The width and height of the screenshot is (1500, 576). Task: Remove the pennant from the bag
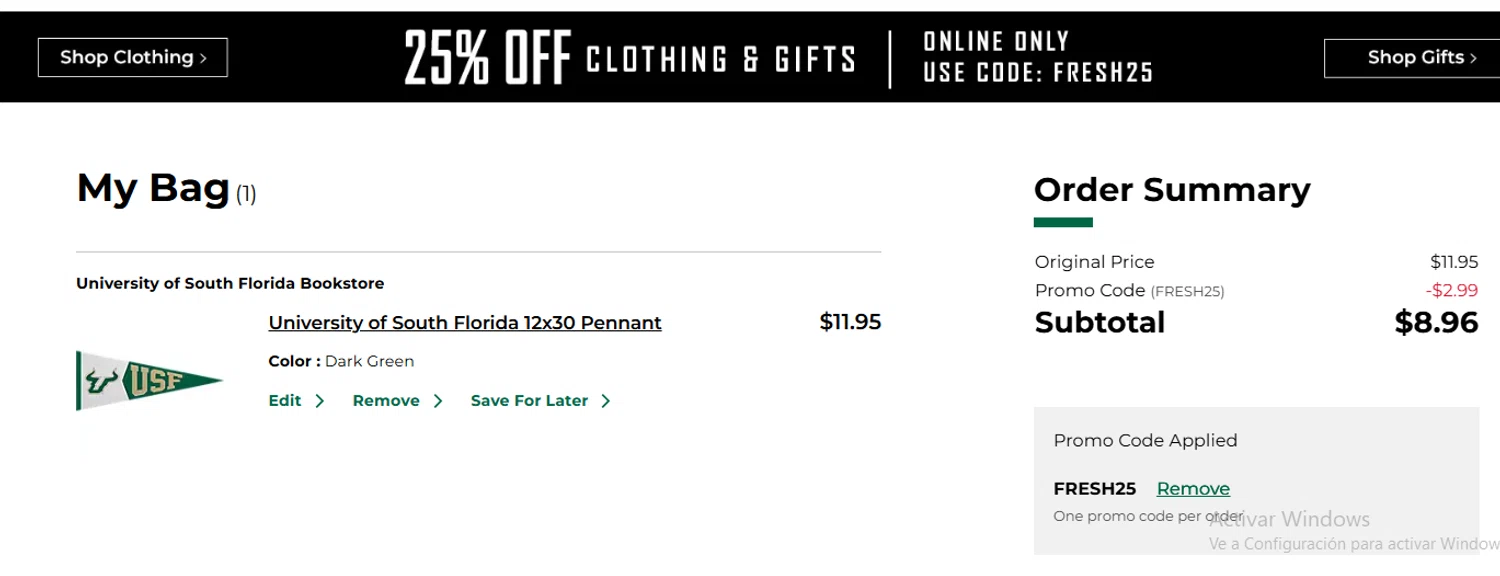[386, 401]
